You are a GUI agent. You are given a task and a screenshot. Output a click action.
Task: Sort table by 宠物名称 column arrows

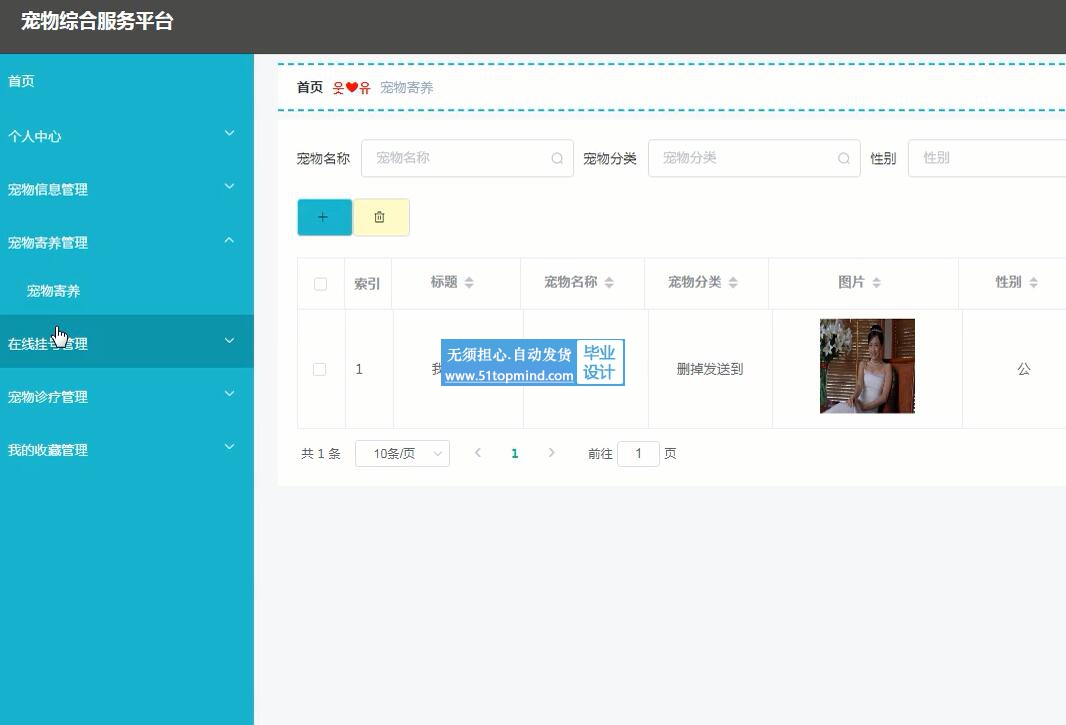click(x=609, y=282)
